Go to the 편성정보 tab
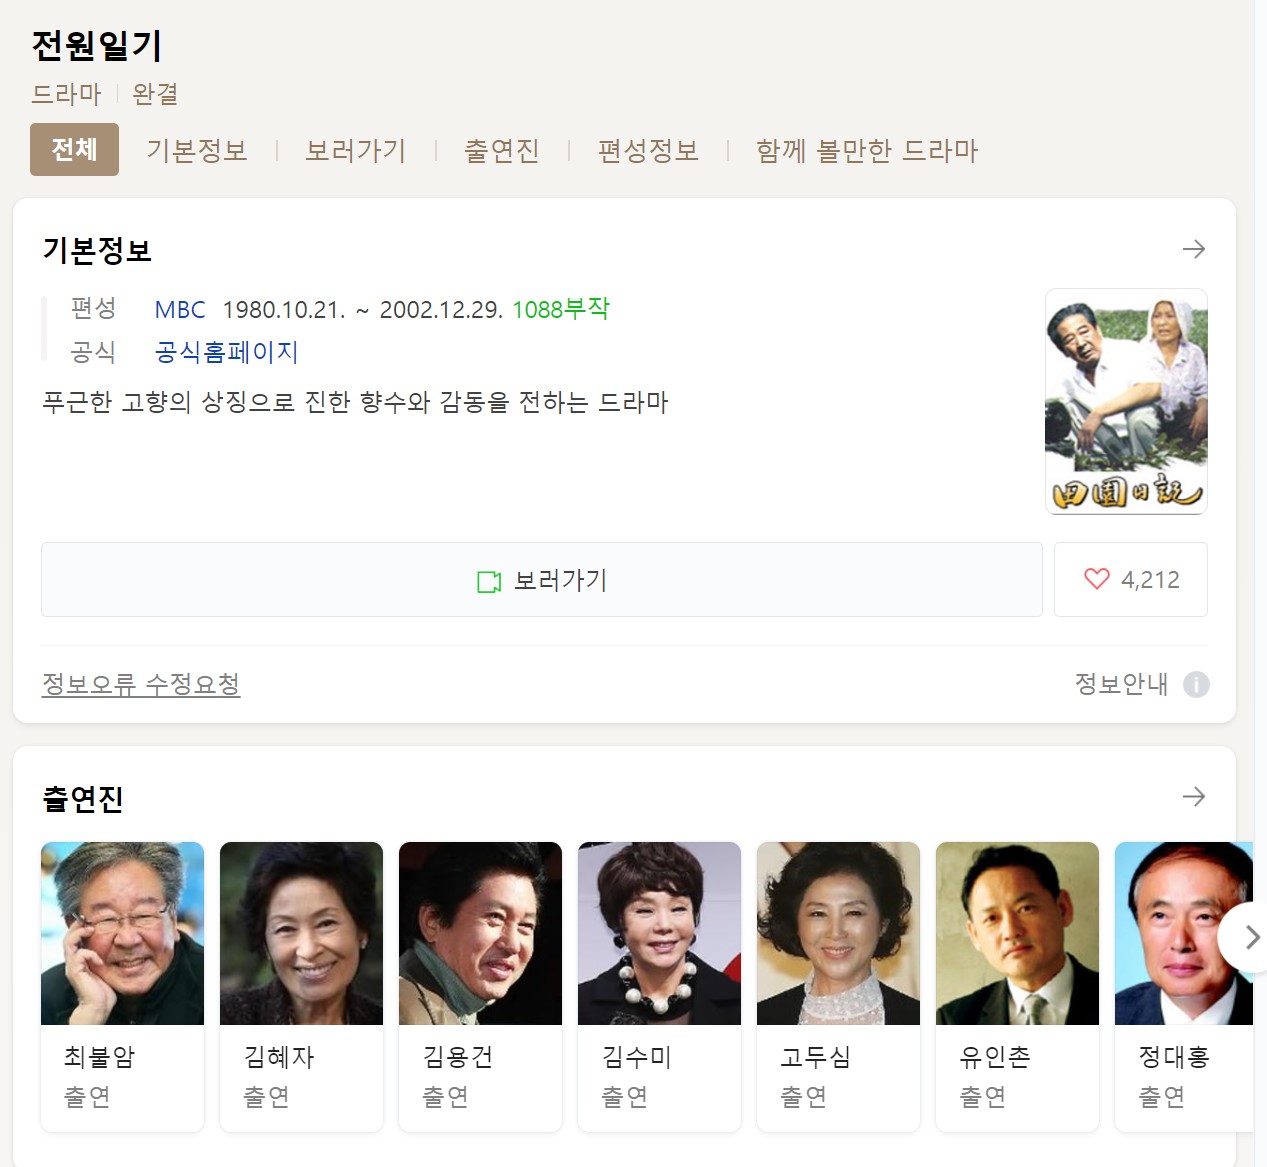This screenshot has width=1267, height=1167. coord(648,150)
